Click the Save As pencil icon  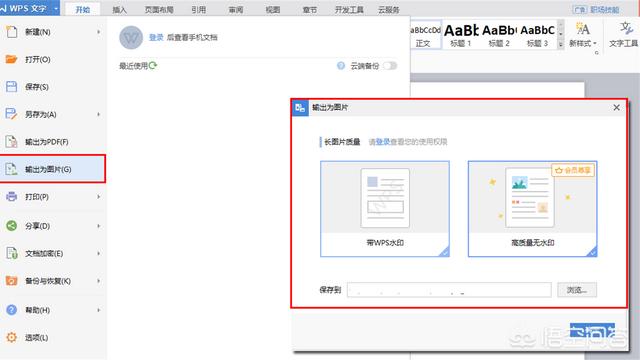coord(11,114)
